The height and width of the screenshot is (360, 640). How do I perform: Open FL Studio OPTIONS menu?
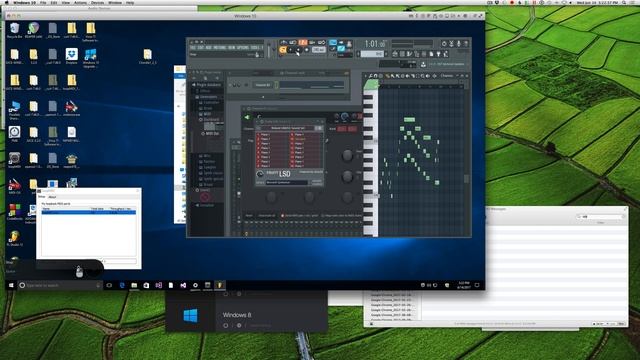point(243,47)
